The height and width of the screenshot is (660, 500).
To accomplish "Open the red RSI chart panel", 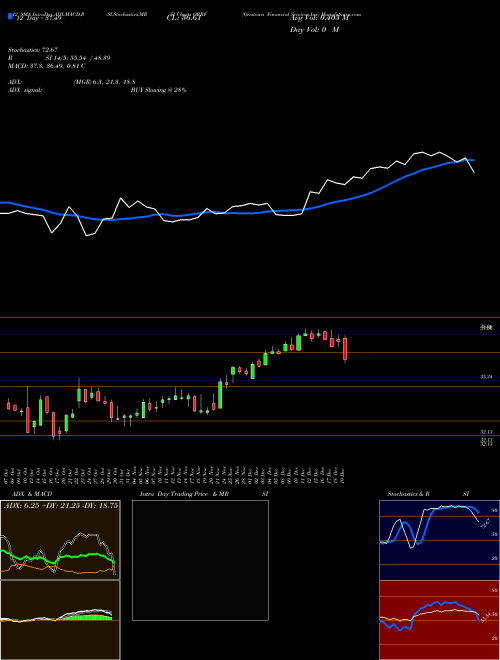I will 439,620.
